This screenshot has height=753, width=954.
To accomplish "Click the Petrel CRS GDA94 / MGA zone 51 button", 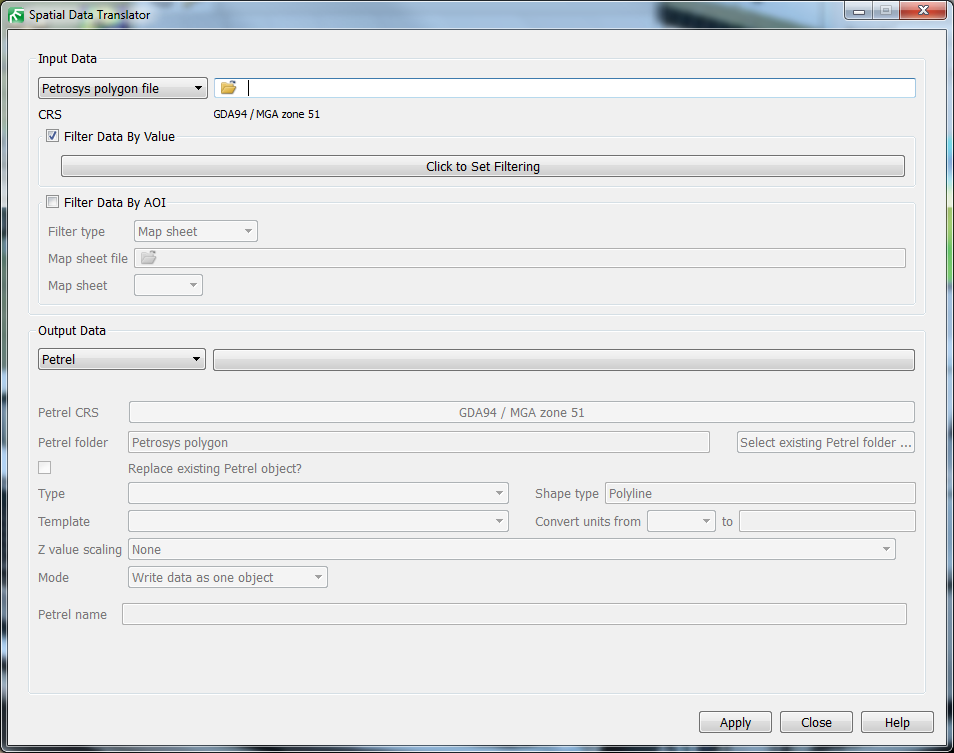I will point(521,412).
